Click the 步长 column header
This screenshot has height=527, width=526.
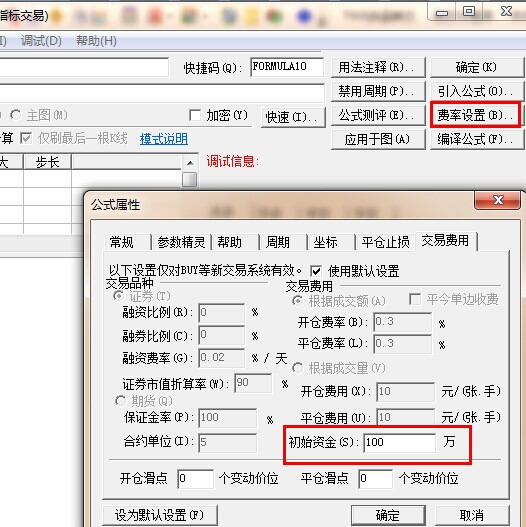coord(47,162)
